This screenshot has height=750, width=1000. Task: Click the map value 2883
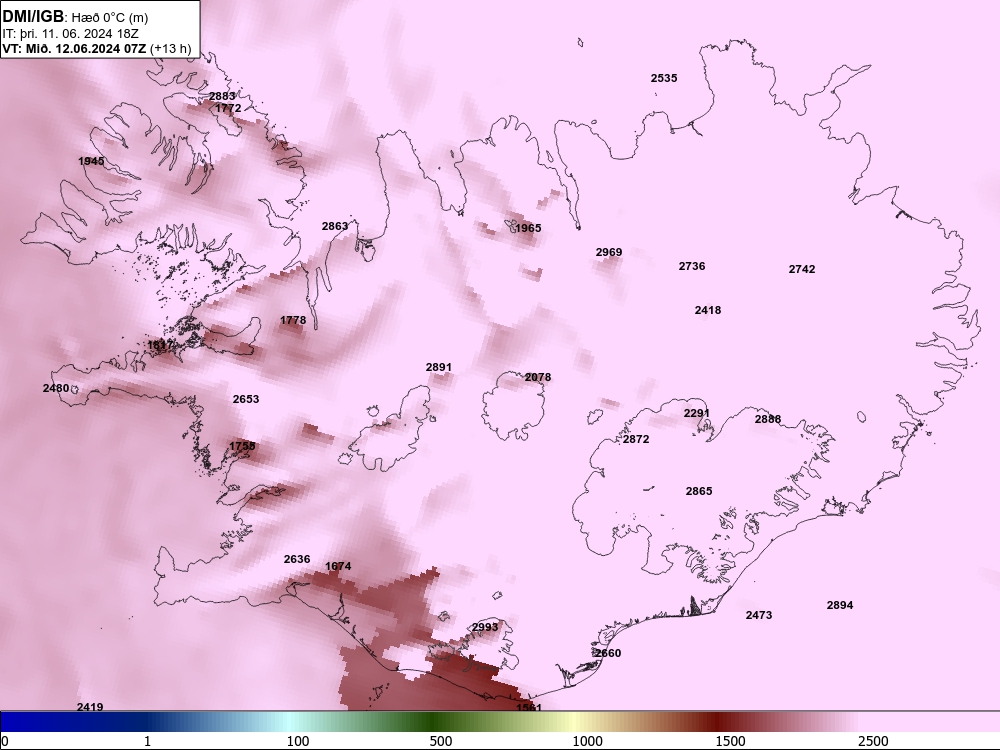tap(222, 96)
